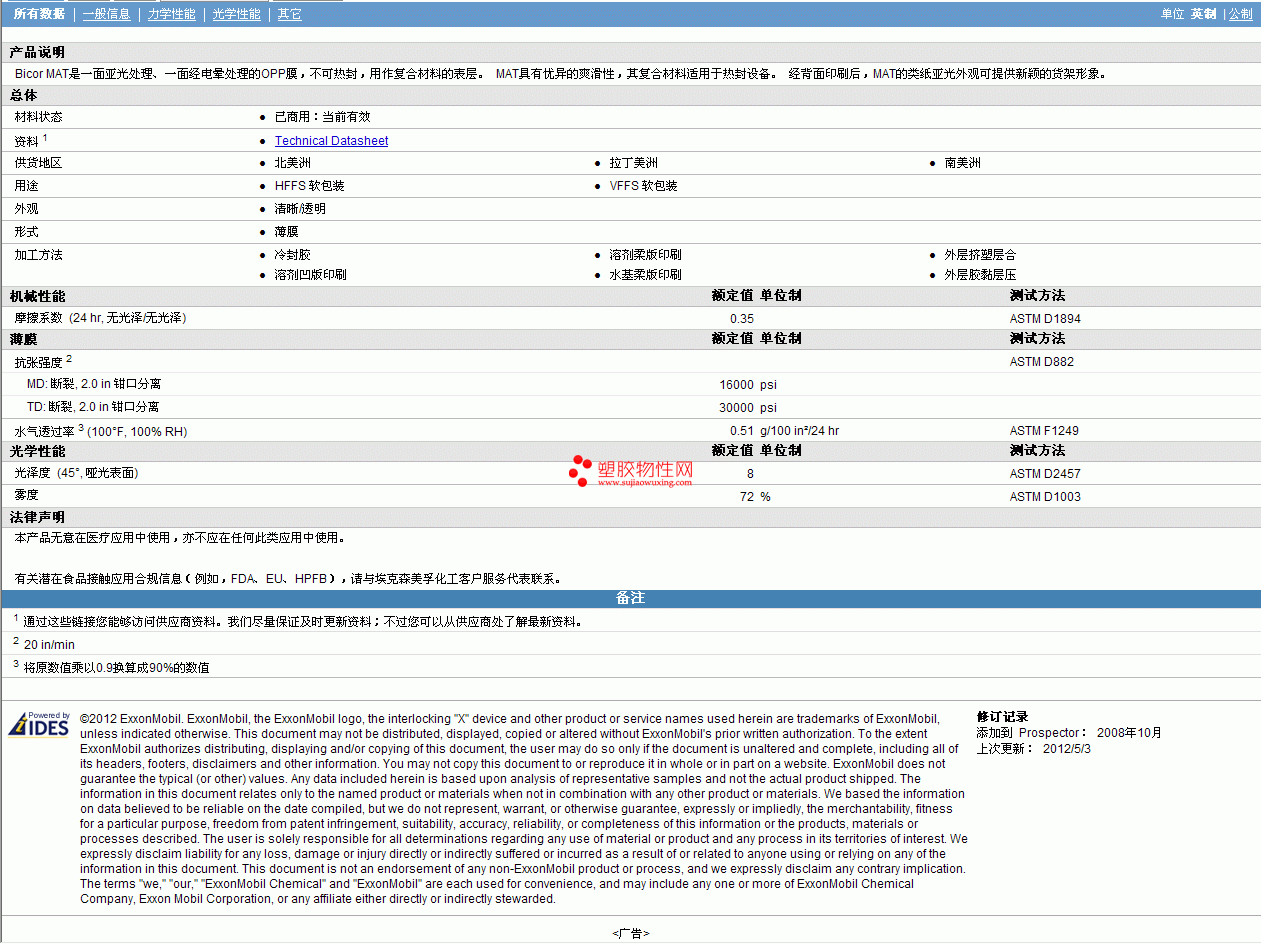This screenshot has width=1261, height=944.
Task: Click ASTM F1249 test method
Action: (1044, 431)
